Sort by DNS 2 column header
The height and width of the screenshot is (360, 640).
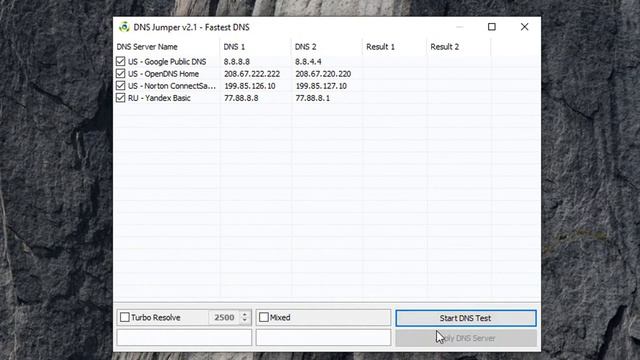coord(327,47)
